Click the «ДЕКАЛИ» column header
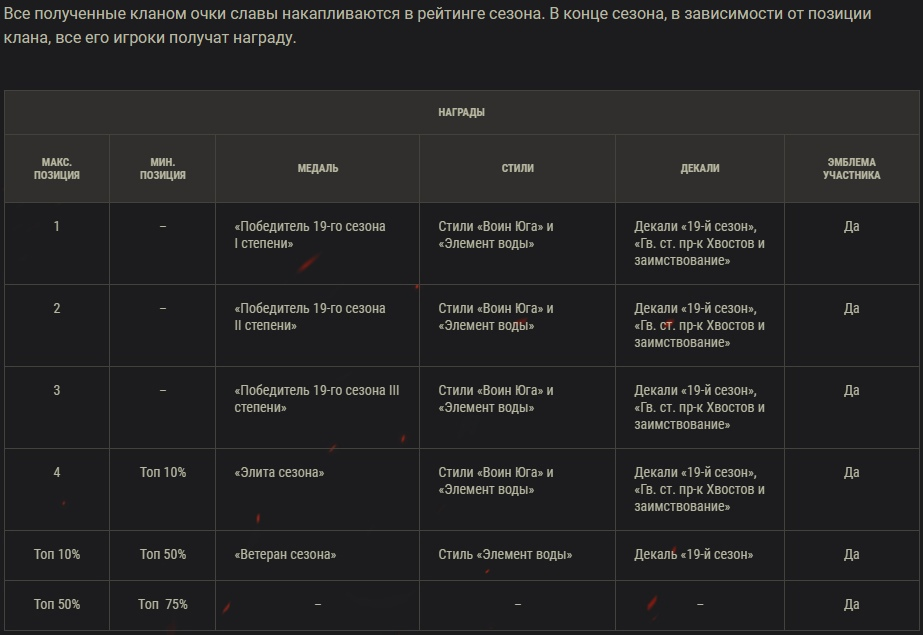923x635 pixels. pos(699,168)
